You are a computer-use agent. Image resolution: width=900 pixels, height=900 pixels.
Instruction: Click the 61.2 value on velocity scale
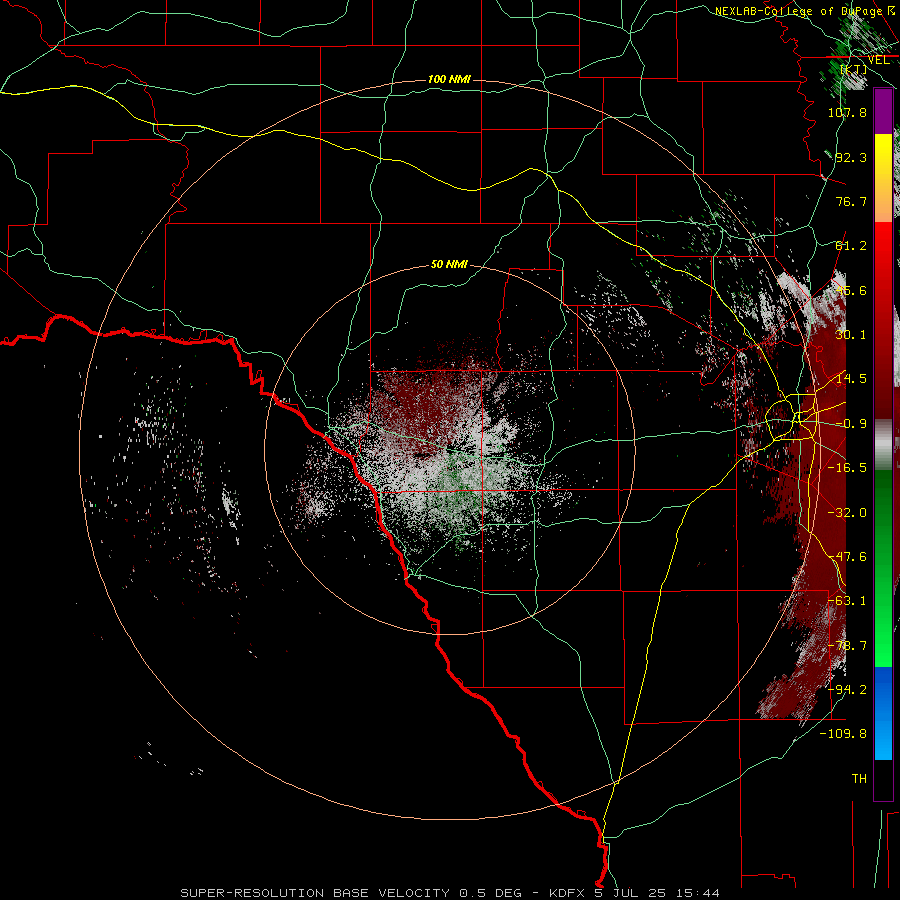click(x=851, y=246)
